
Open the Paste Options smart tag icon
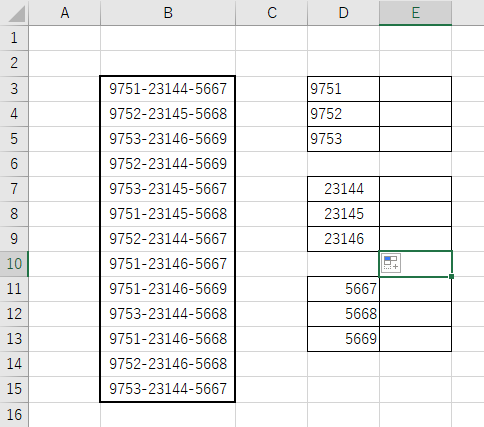(391, 263)
